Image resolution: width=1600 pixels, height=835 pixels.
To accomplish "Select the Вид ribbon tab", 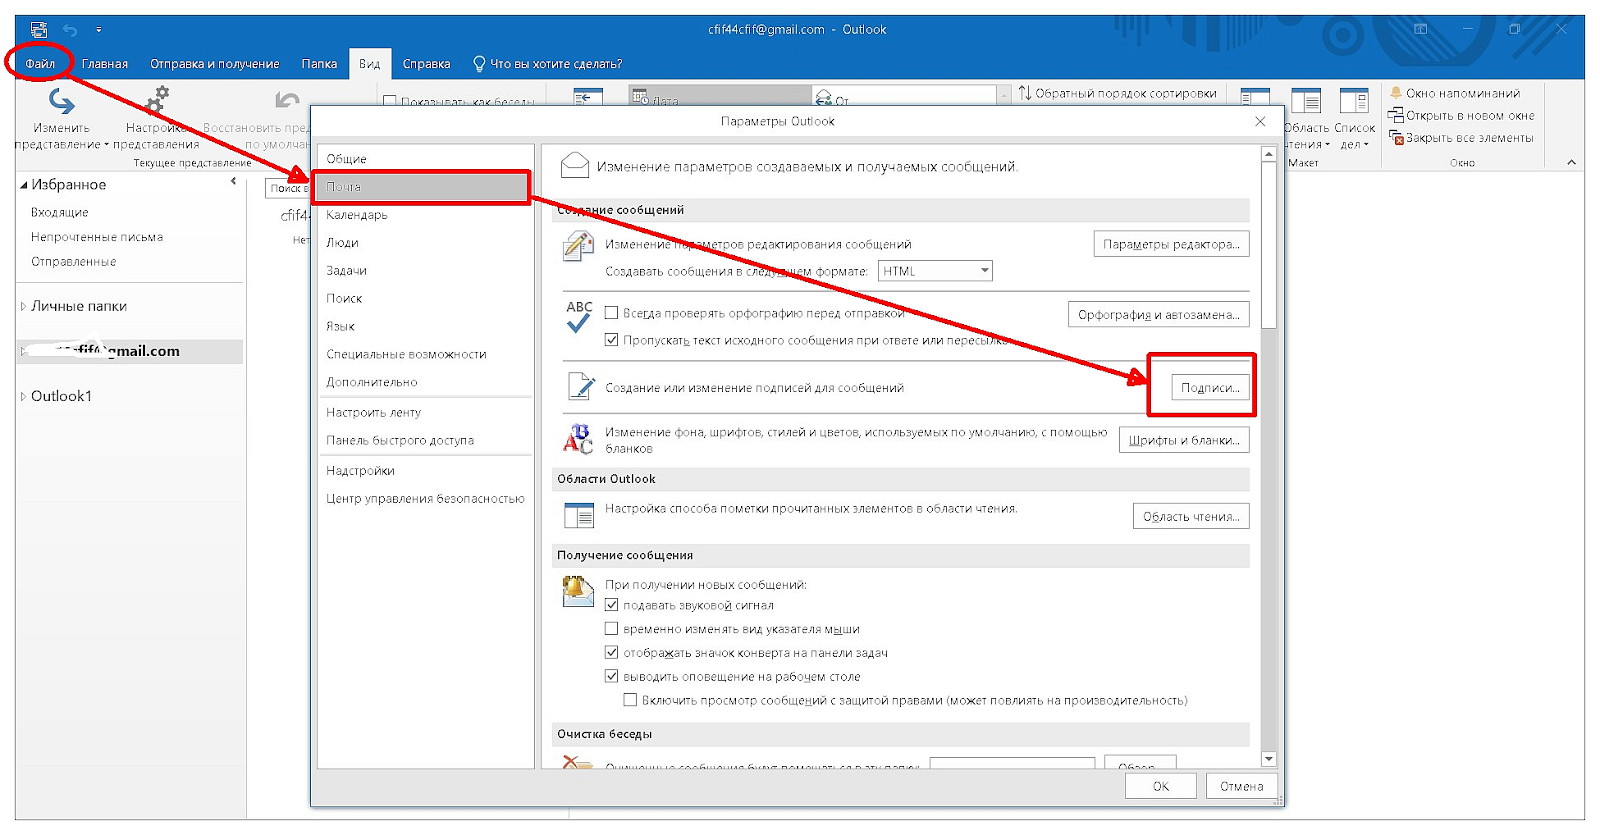I will 370,64.
